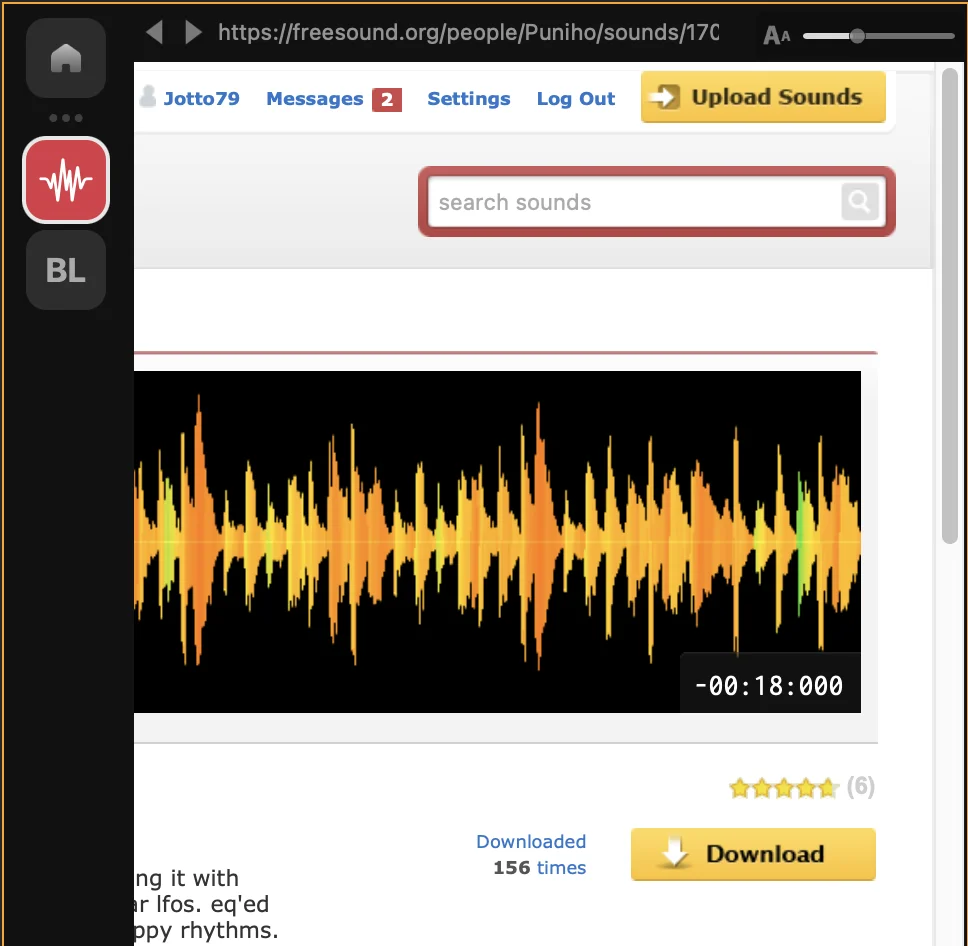This screenshot has width=968, height=946.
Task: Open the three-dots sidebar menu
Action: pos(66,117)
